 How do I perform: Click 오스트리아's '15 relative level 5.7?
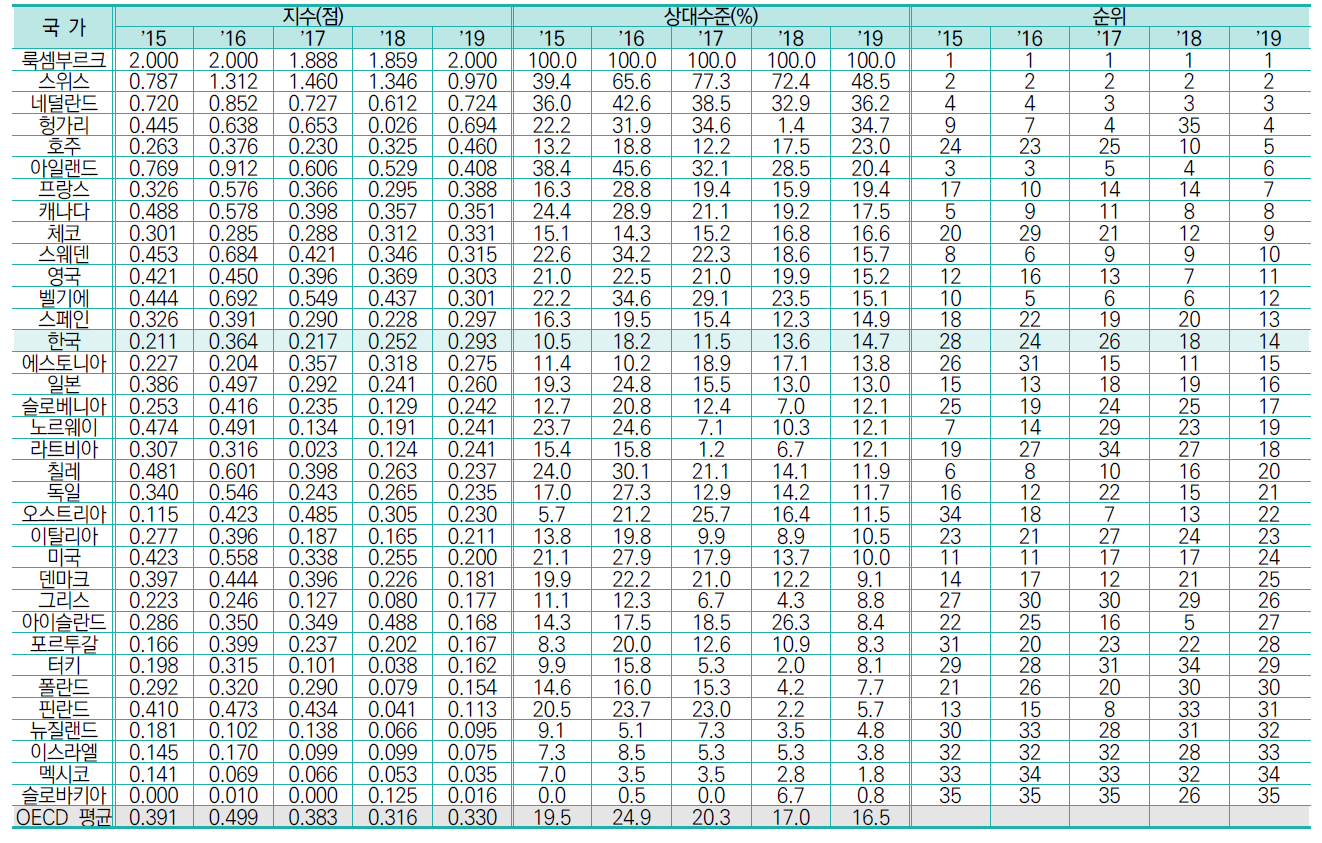552,516
